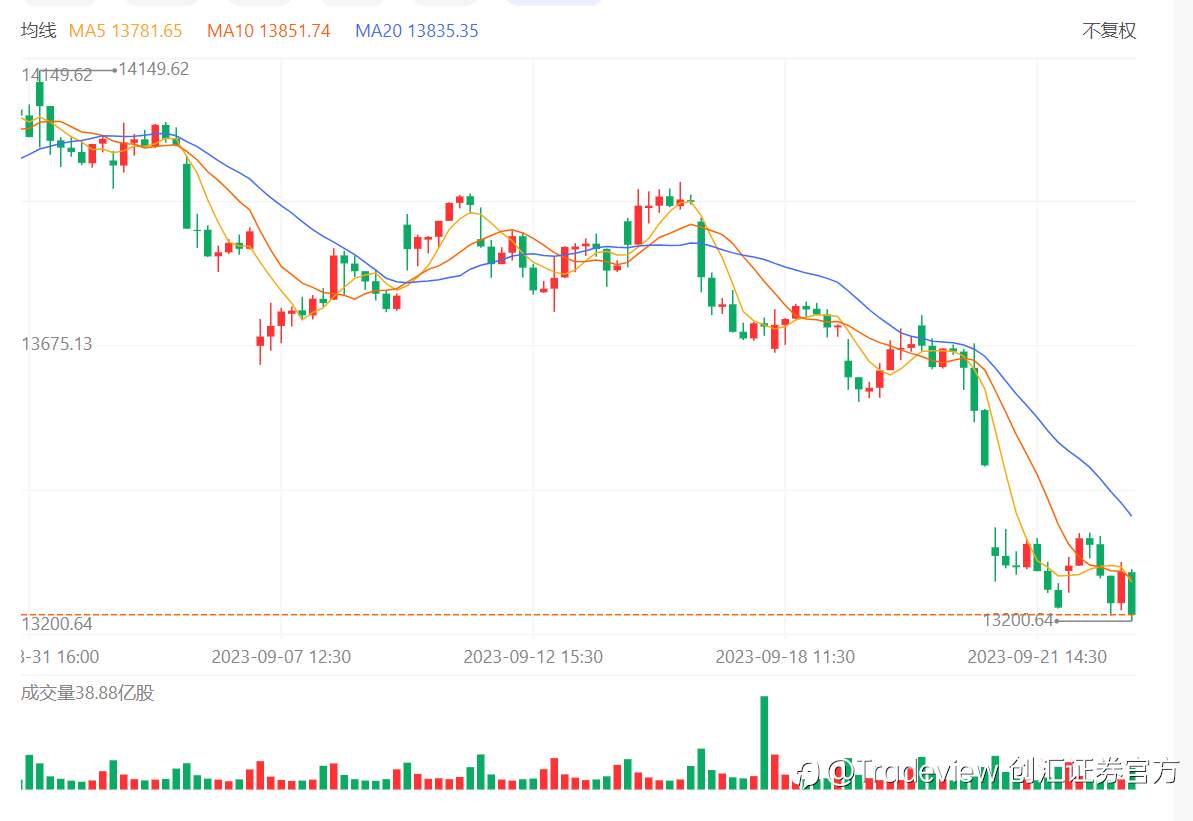Select the MA10 13851.74 indicator label
The height and width of the screenshot is (821, 1193).
(x=269, y=31)
